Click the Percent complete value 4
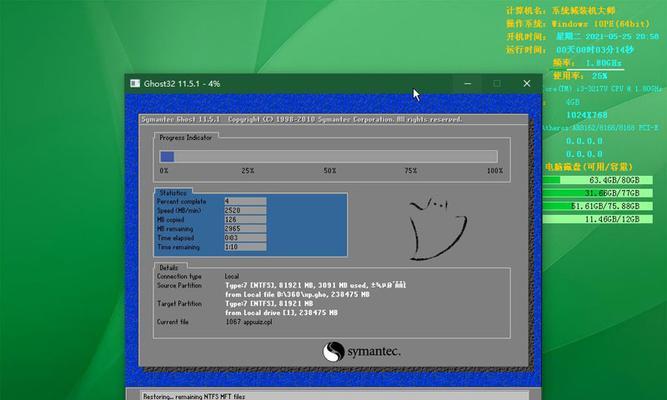This screenshot has width=667, height=400. point(245,201)
